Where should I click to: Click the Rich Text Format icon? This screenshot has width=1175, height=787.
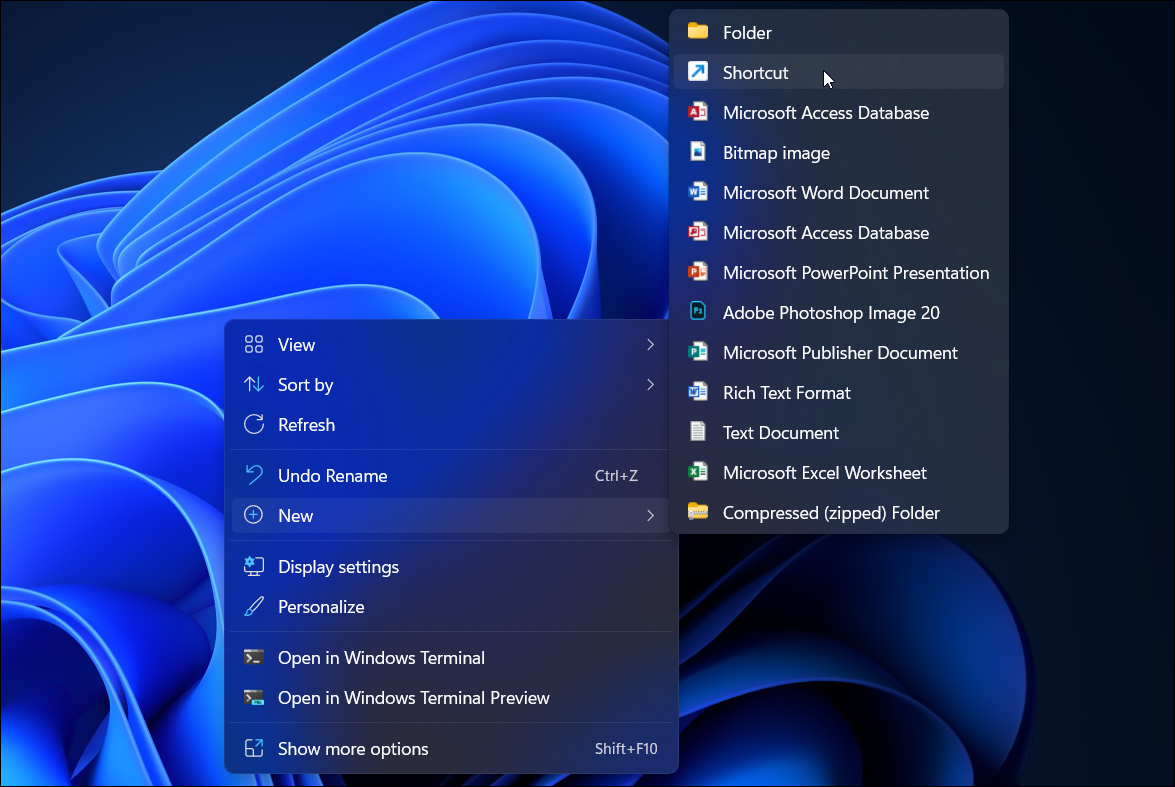698,392
